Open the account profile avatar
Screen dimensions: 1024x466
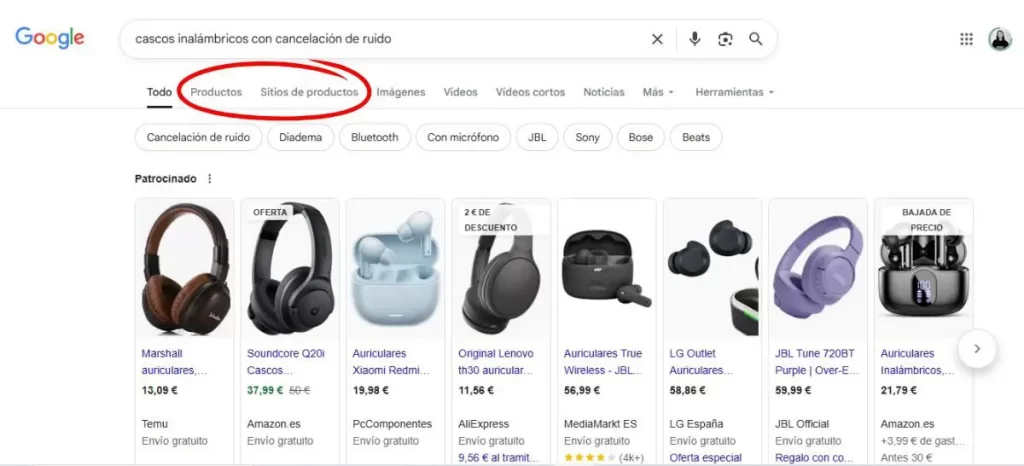(1000, 39)
